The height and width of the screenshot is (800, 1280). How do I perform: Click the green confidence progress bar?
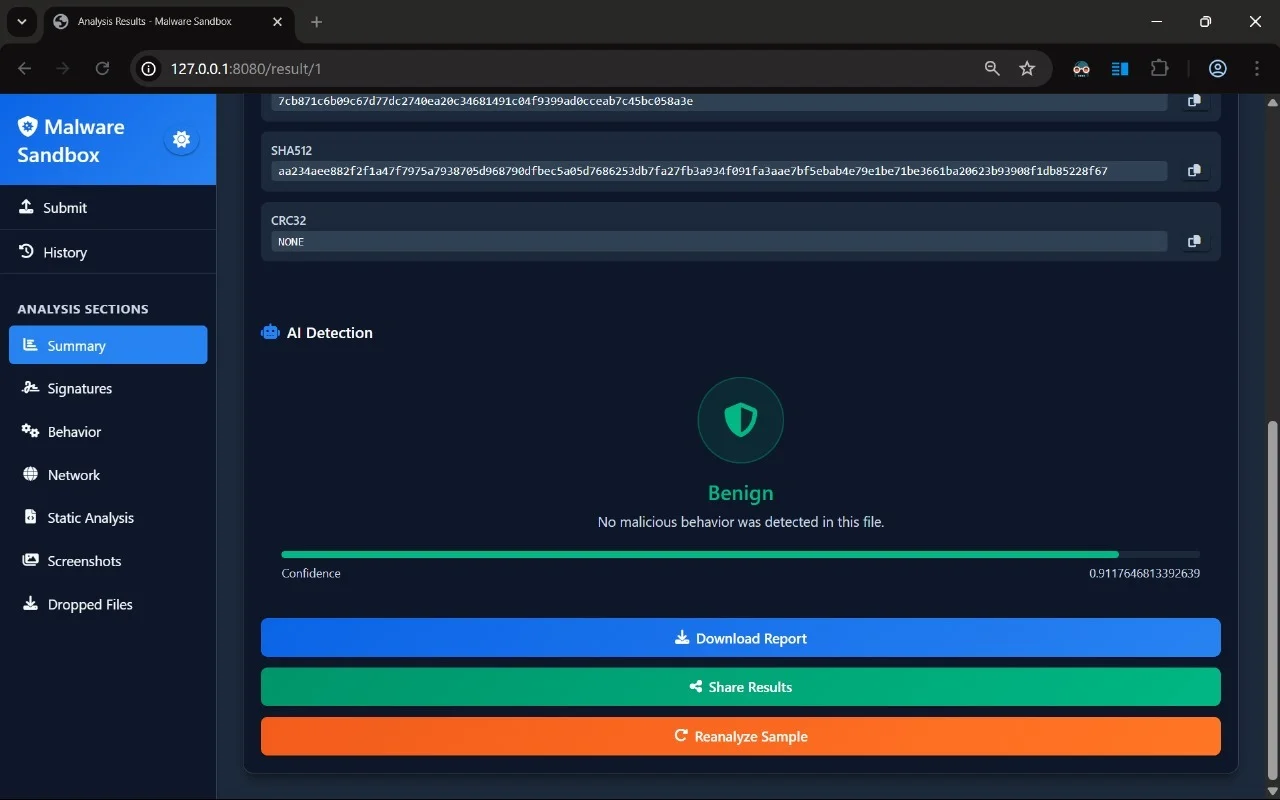pos(700,554)
